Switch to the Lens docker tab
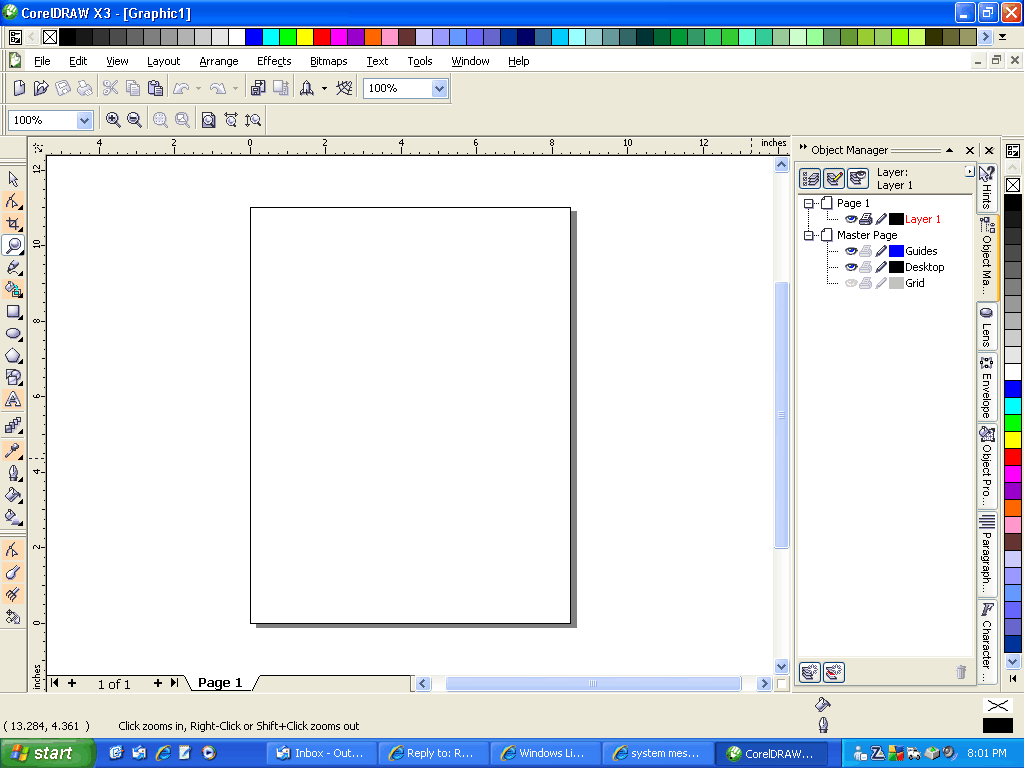 987,327
